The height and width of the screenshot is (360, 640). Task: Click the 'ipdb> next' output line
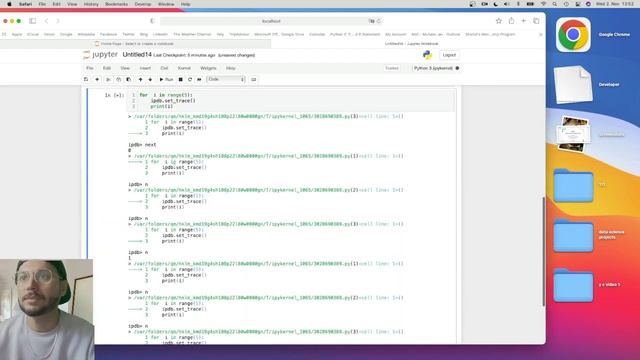tap(142, 145)
